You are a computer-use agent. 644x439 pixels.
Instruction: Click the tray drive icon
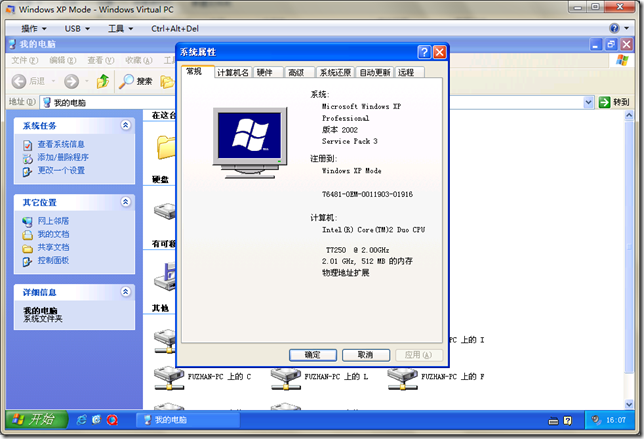click(553, 421)
